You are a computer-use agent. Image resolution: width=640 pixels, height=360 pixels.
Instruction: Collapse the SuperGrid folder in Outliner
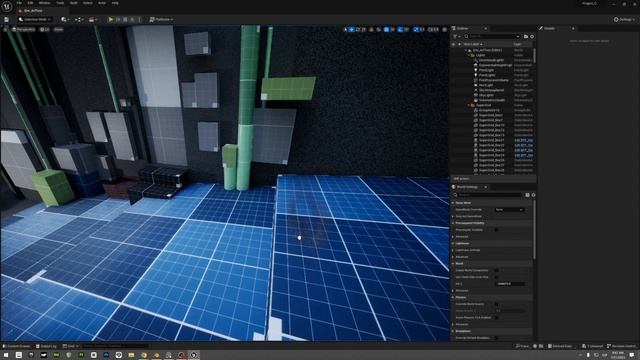469,105
